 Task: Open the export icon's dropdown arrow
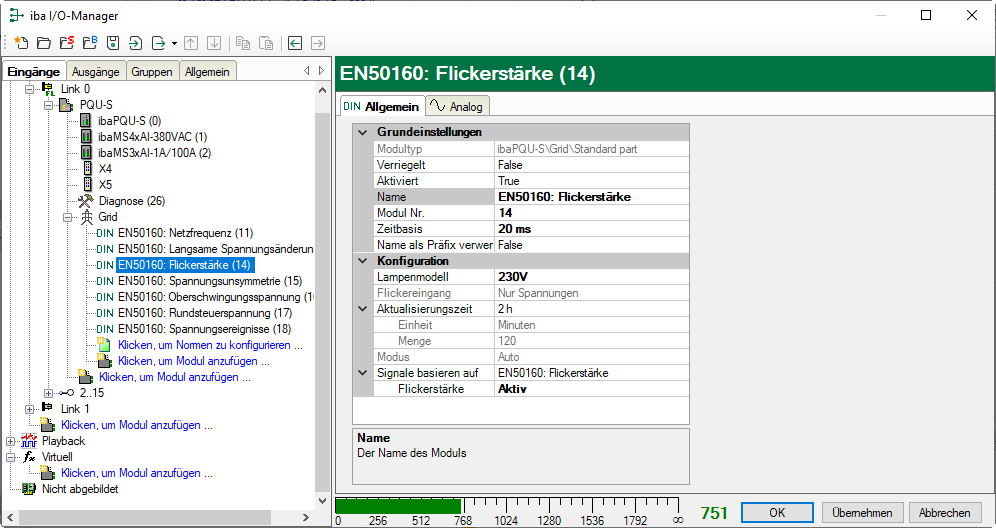tap(174, 43)
